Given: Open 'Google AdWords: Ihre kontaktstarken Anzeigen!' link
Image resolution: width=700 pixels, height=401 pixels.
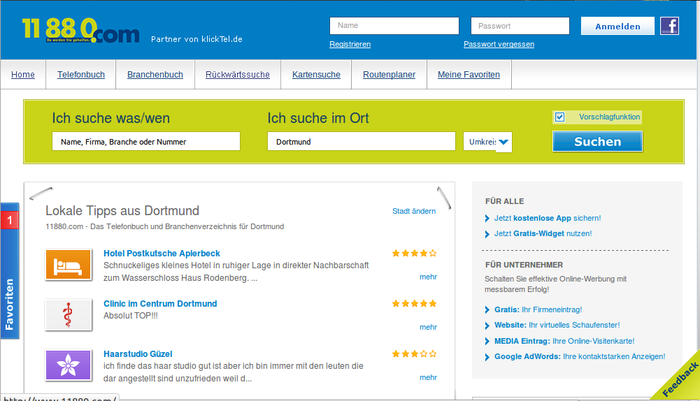Looking at the screenshot, I should click(x=579, y=357).
